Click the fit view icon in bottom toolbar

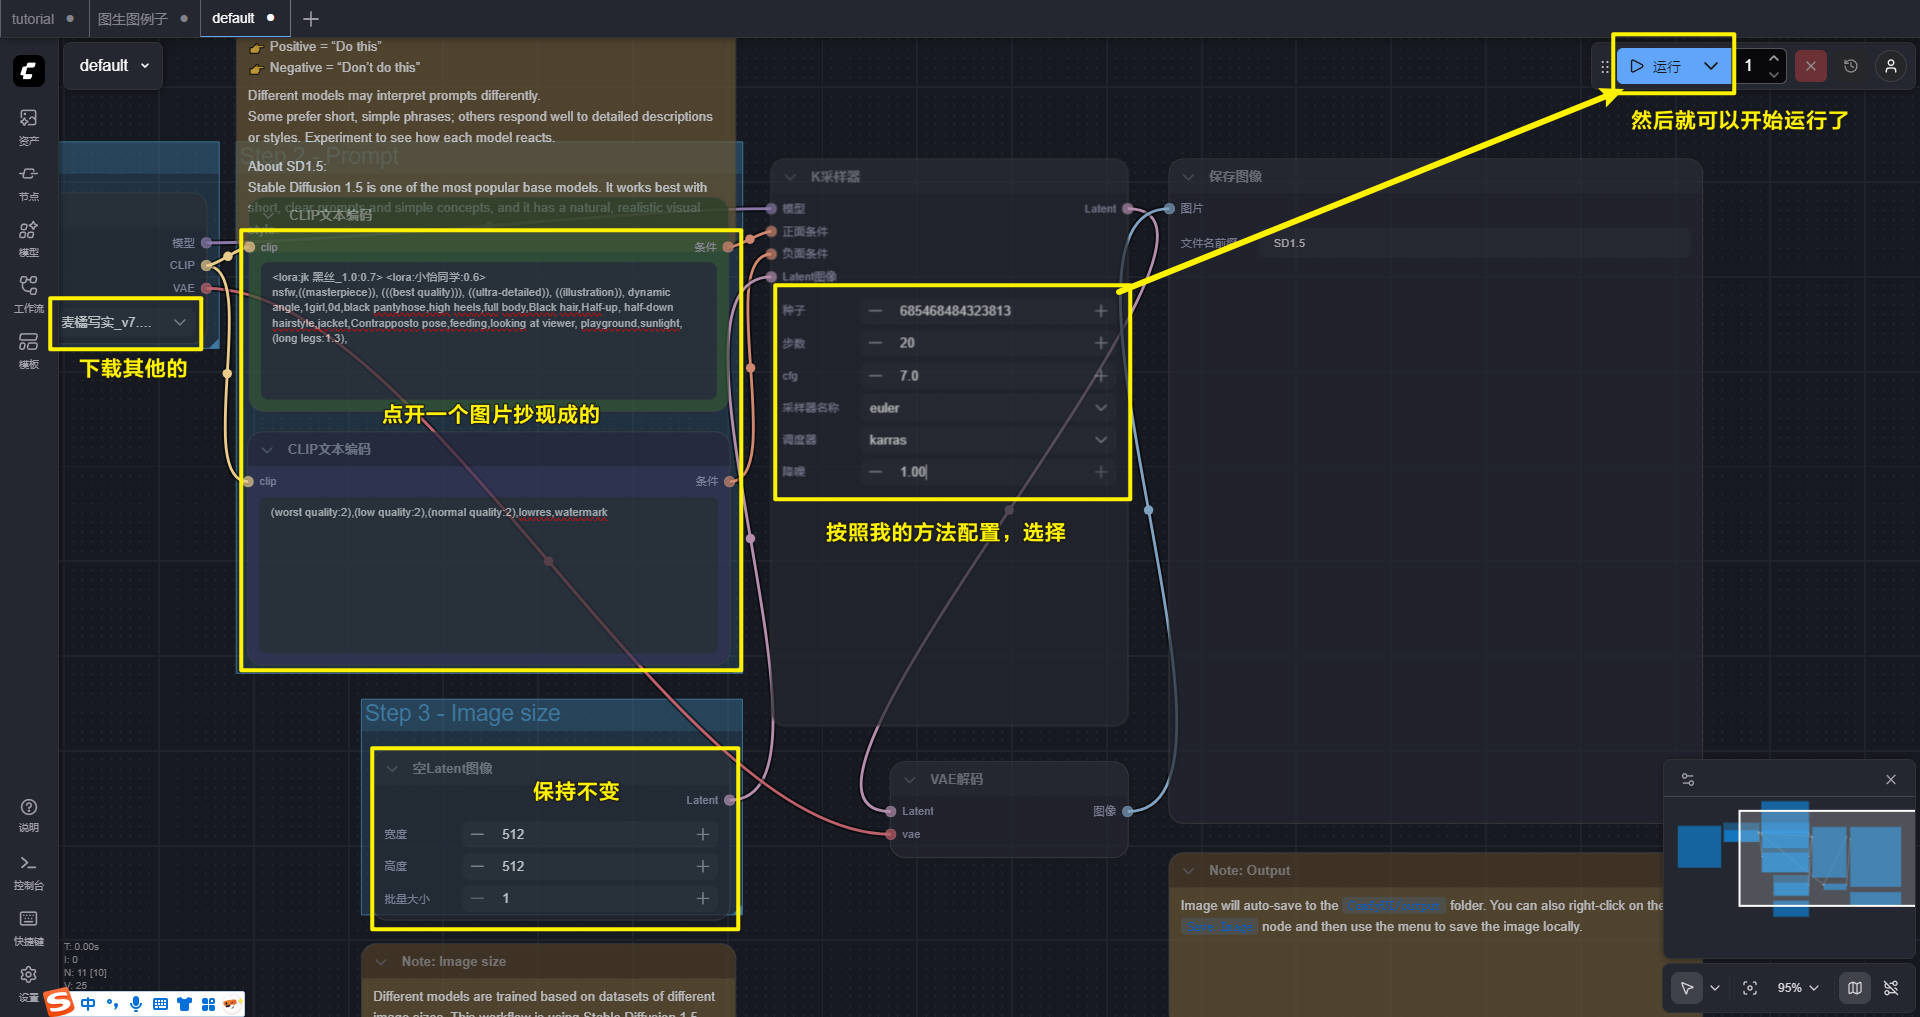(x=1750, y=988)
